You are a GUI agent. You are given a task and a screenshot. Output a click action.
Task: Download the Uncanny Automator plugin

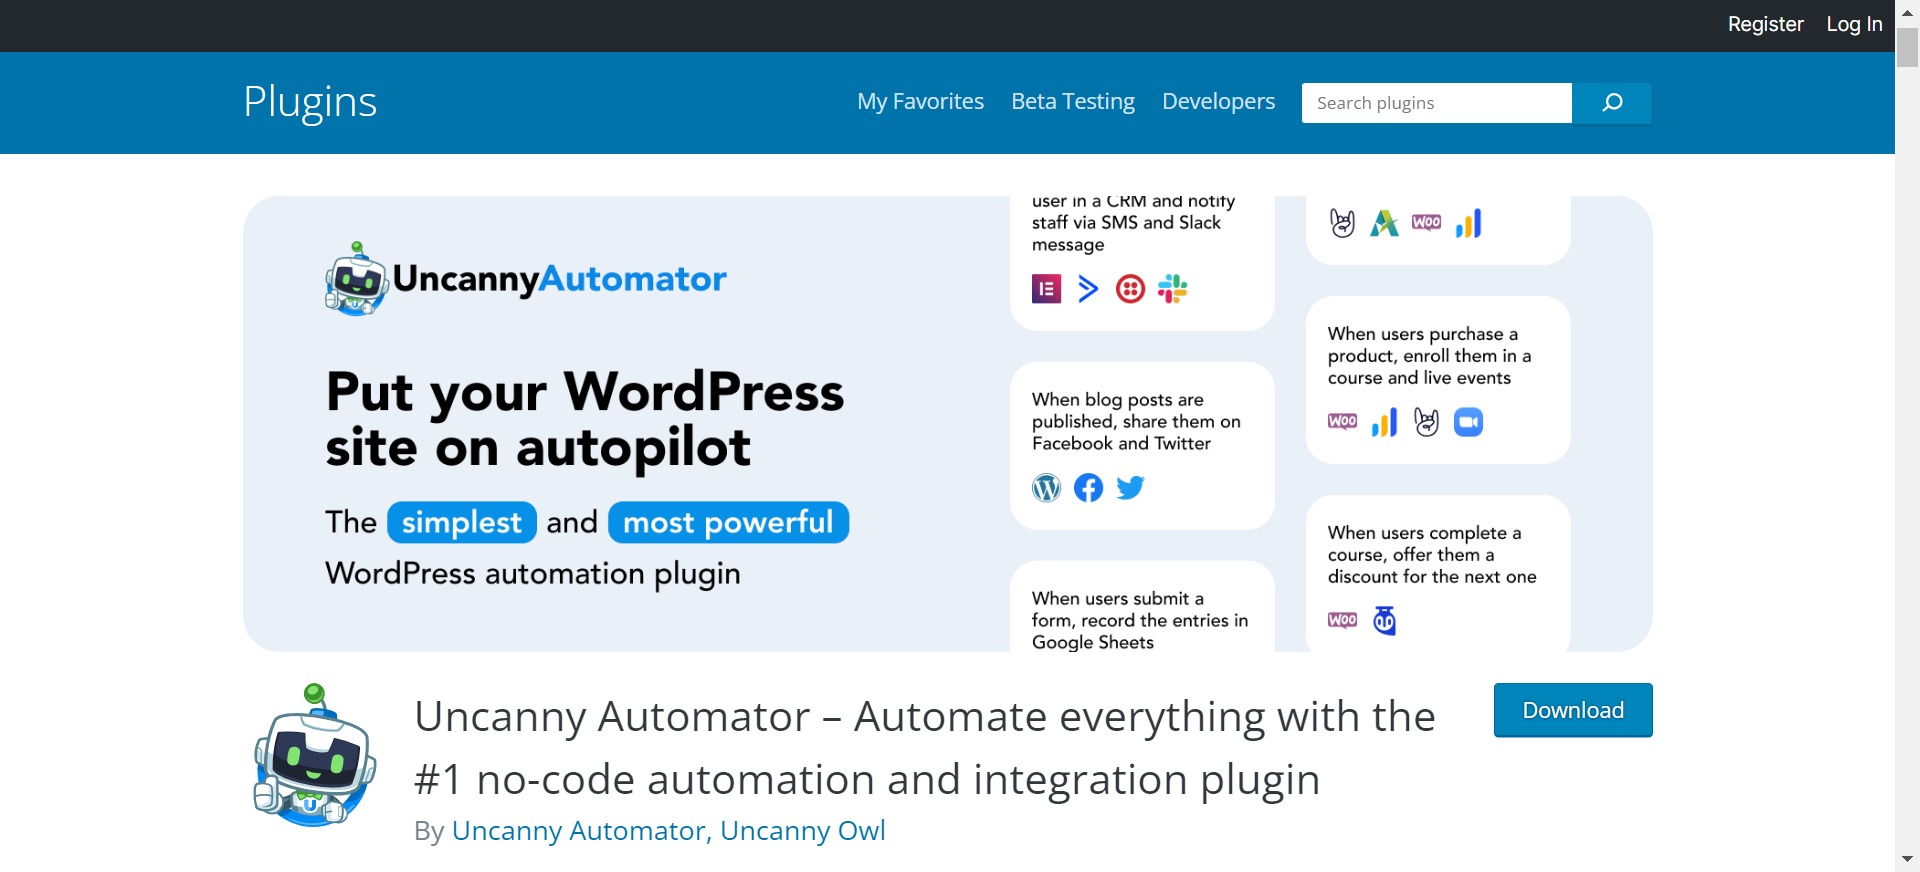click(1573, 710)
